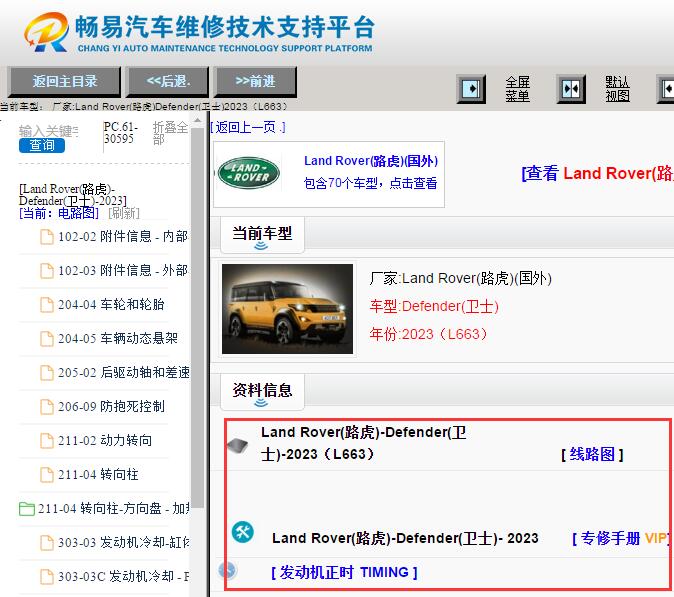The height and width of the screenshot is (597, 674).
Task: Click the Land Rover(路虎)(国外) brand link
Action: point(371,161)
